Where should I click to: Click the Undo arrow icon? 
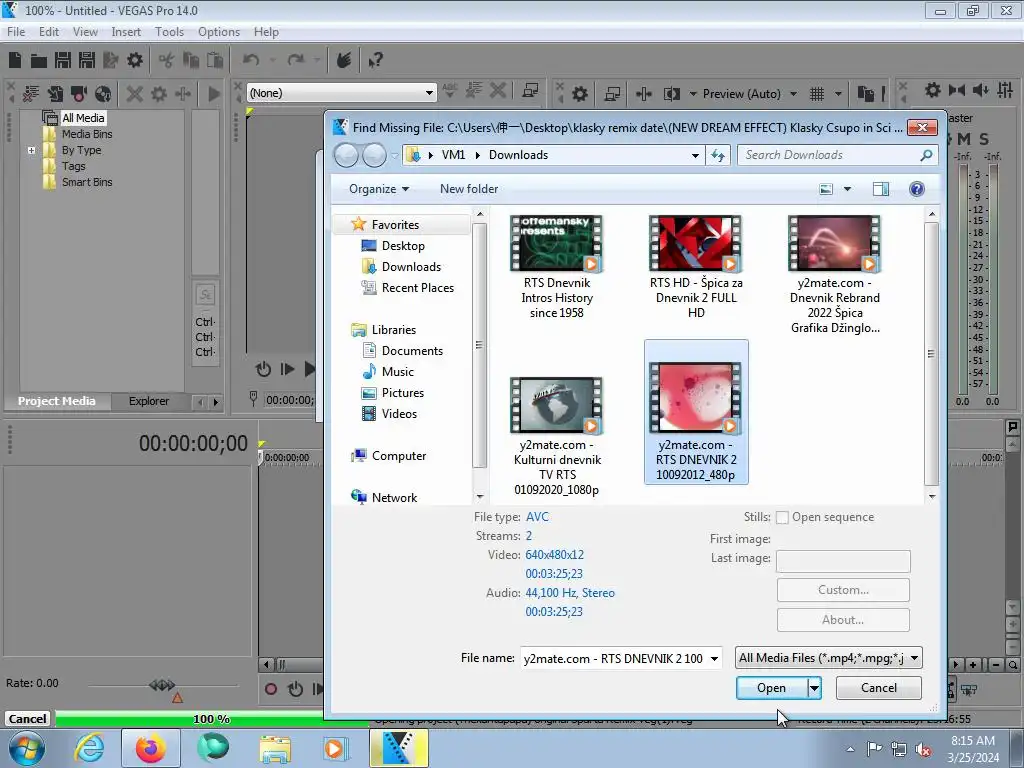coord(251,61)
